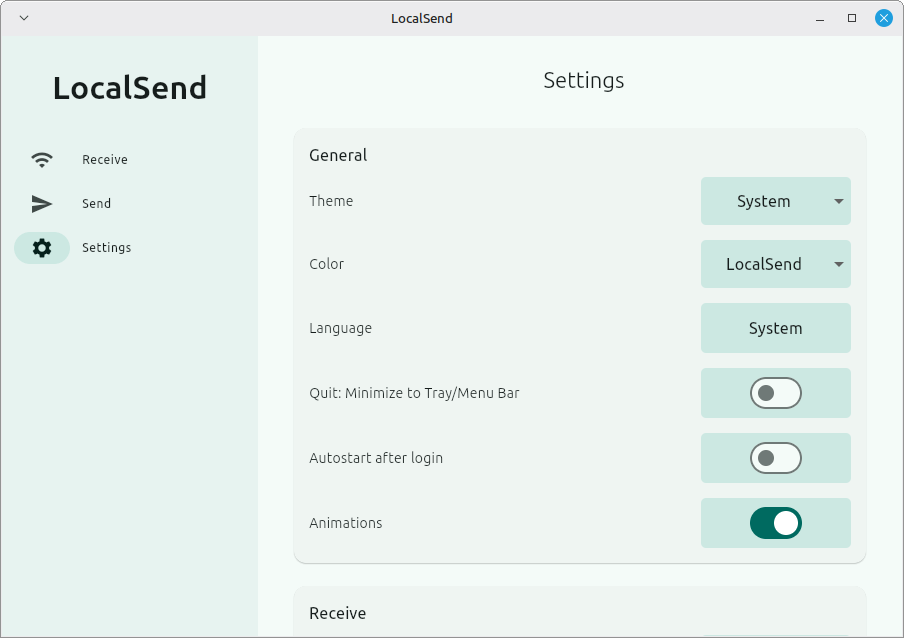This screenshot has width=904, height=638.
Task: Click the System theme value
Action: coord(762,201)
